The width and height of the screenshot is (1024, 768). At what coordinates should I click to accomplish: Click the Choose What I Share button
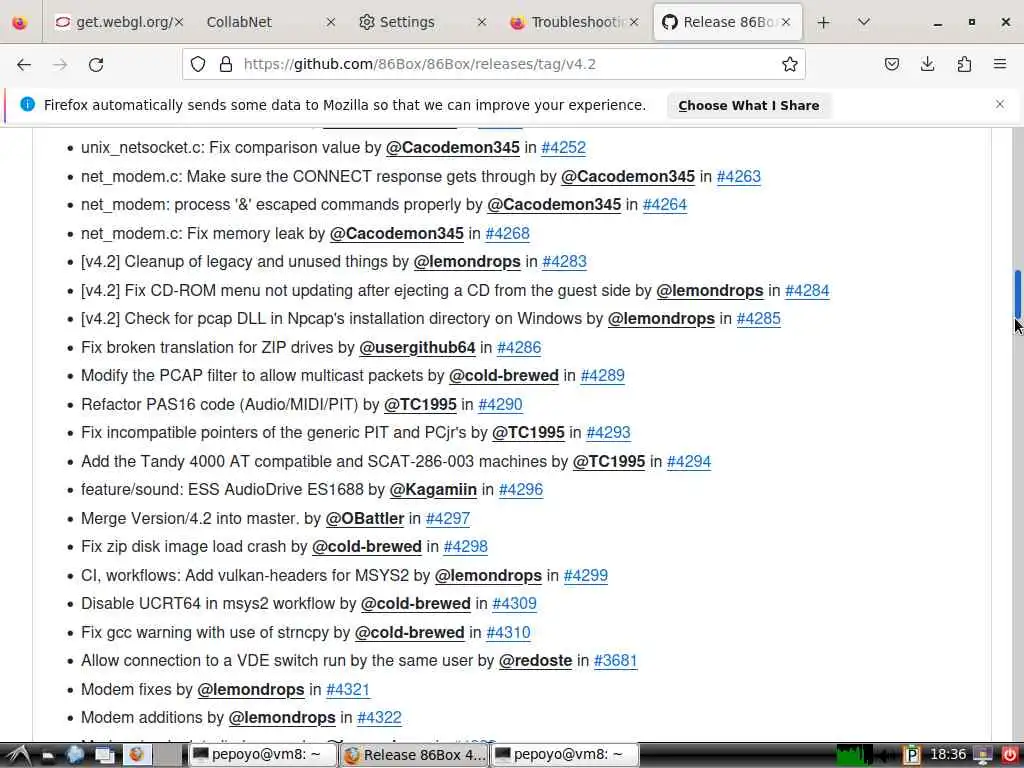[748, 105]
